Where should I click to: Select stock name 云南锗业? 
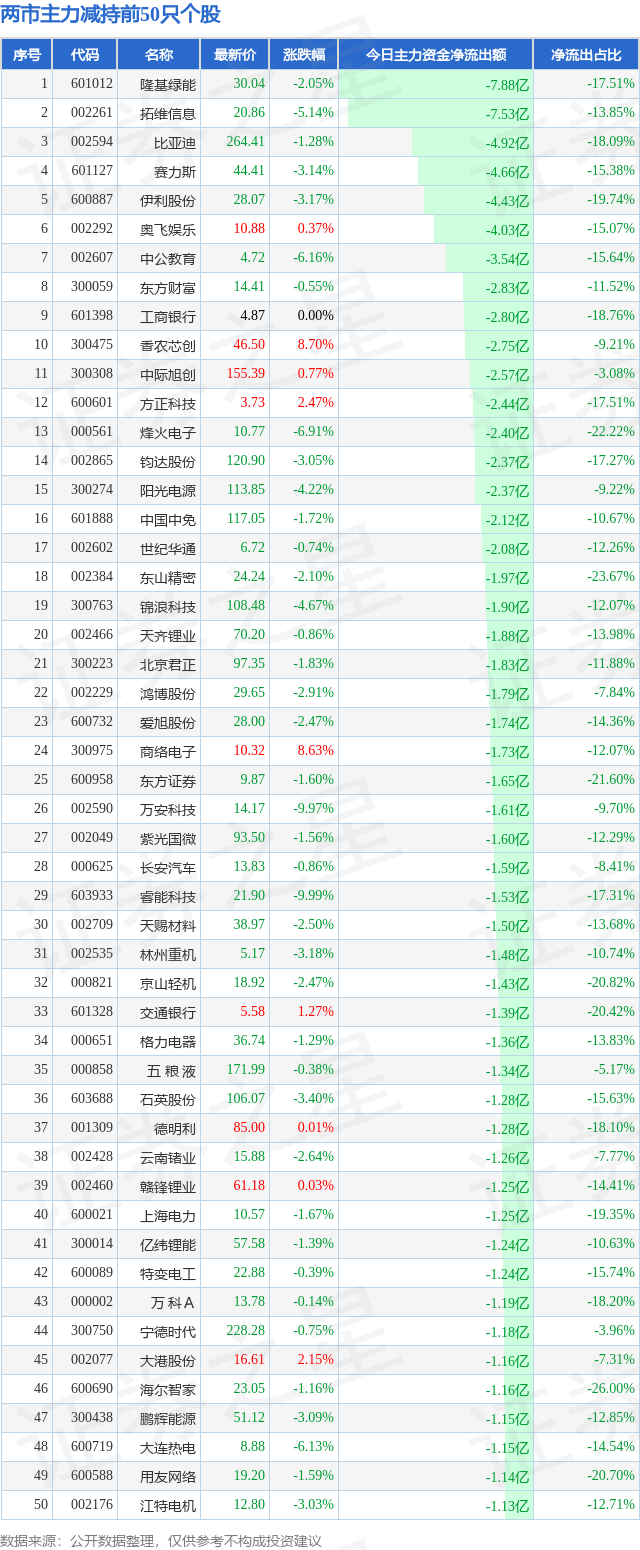pos(168,1158)
